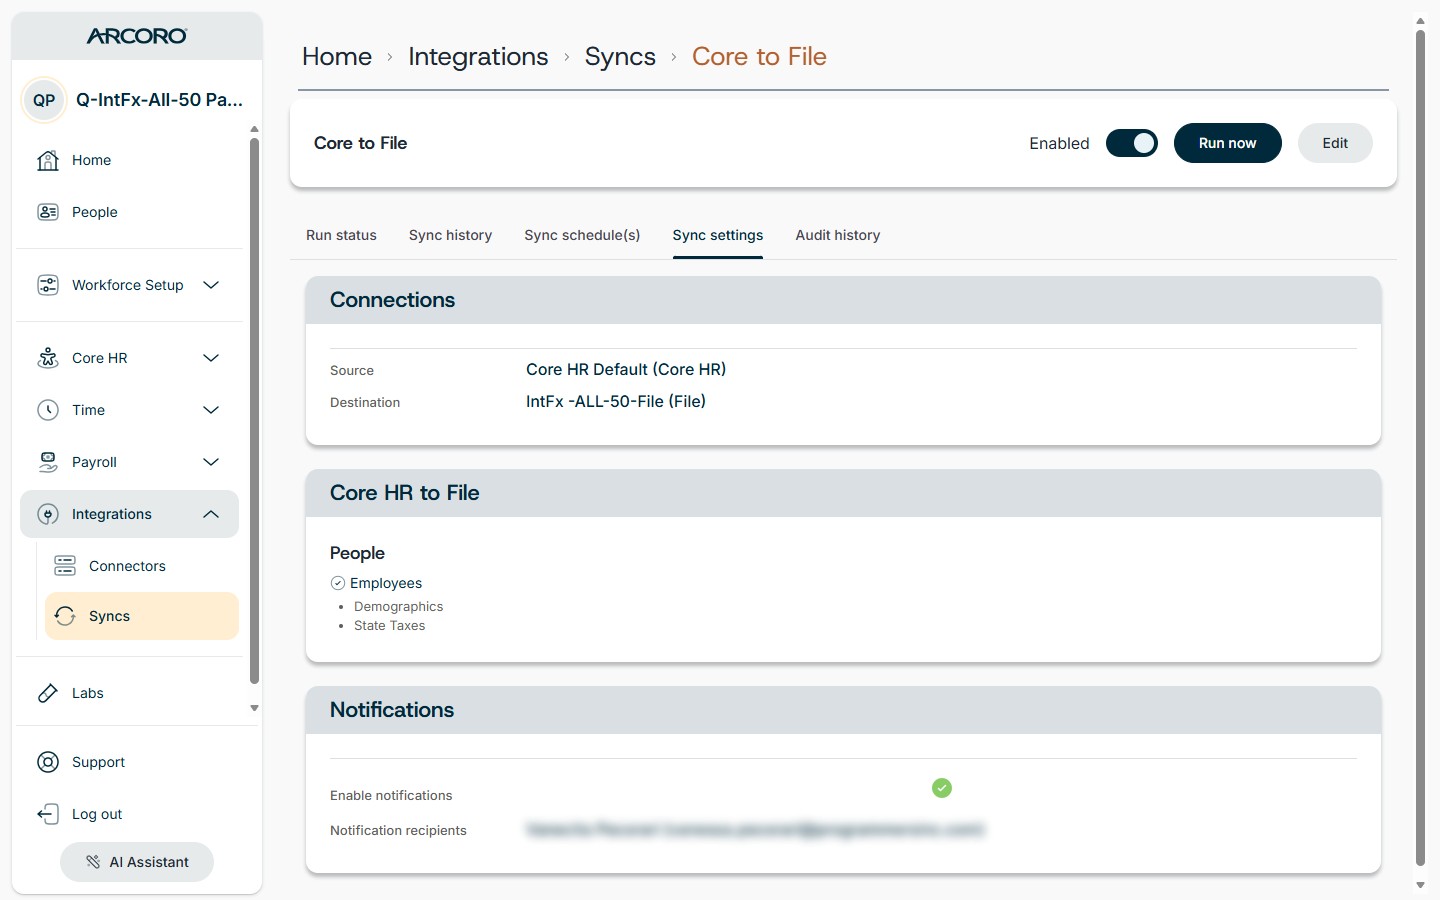The image size is (1440, 900).
Task: Go to Syncs breadcrumb link
Action: pyautogui.click(x=620, y=57)
